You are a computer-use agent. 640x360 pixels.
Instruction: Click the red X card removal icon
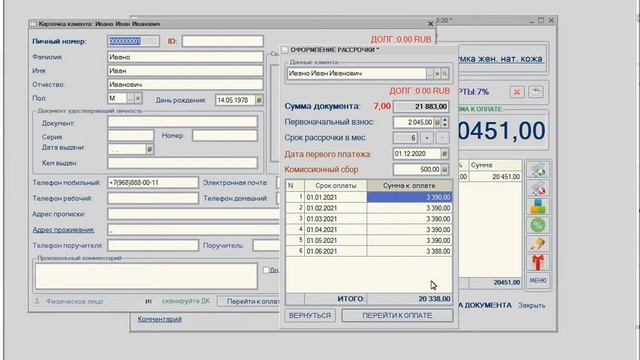517,92
